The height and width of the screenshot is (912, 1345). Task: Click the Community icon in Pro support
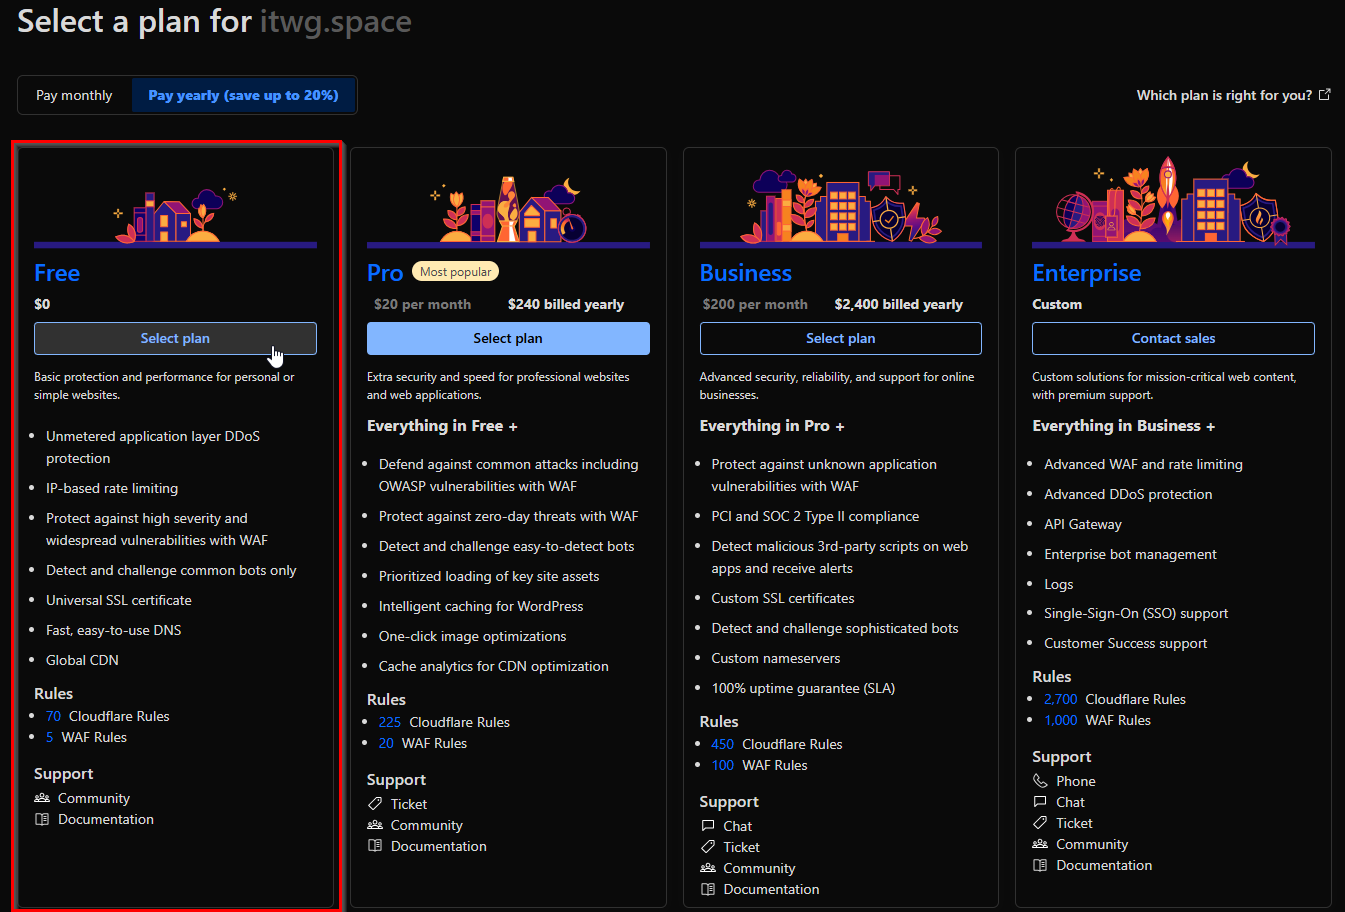(375, 825)
